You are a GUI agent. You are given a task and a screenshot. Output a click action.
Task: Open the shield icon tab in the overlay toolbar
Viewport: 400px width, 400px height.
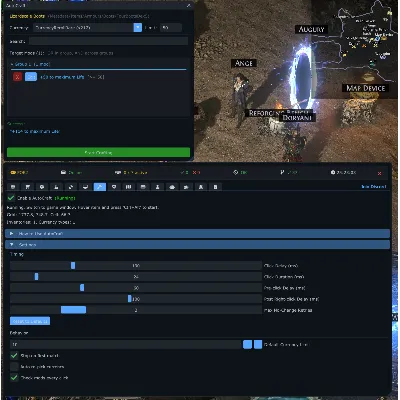pos(114,187)
